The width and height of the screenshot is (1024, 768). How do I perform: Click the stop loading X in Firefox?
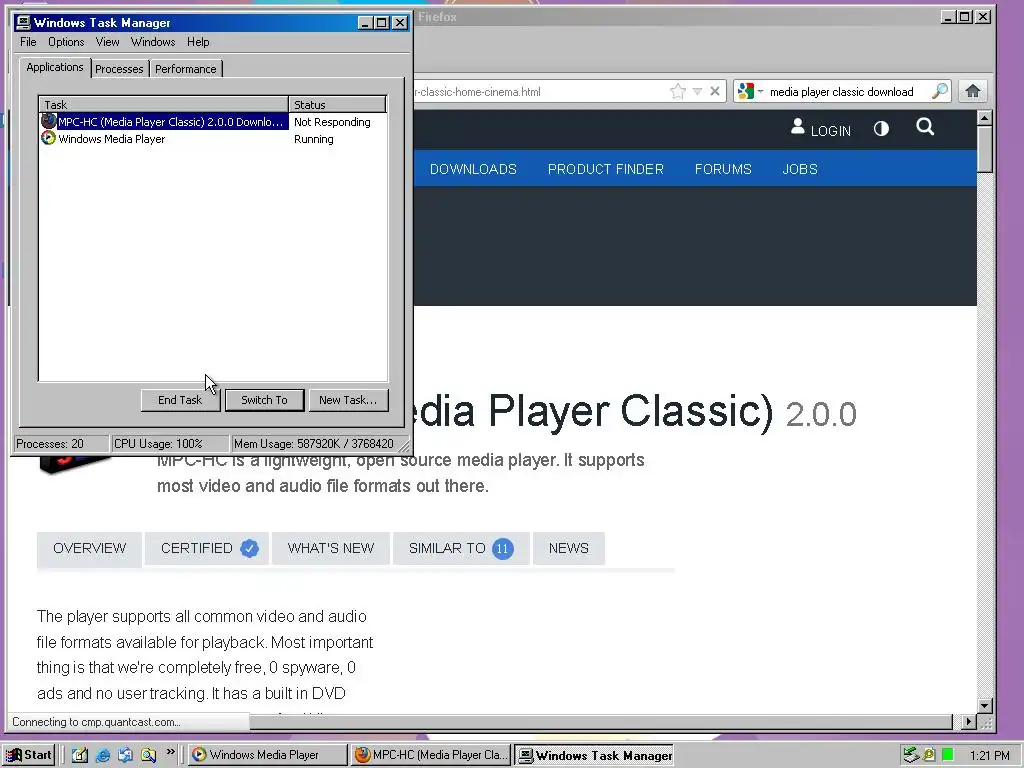[x=715, y=91]
